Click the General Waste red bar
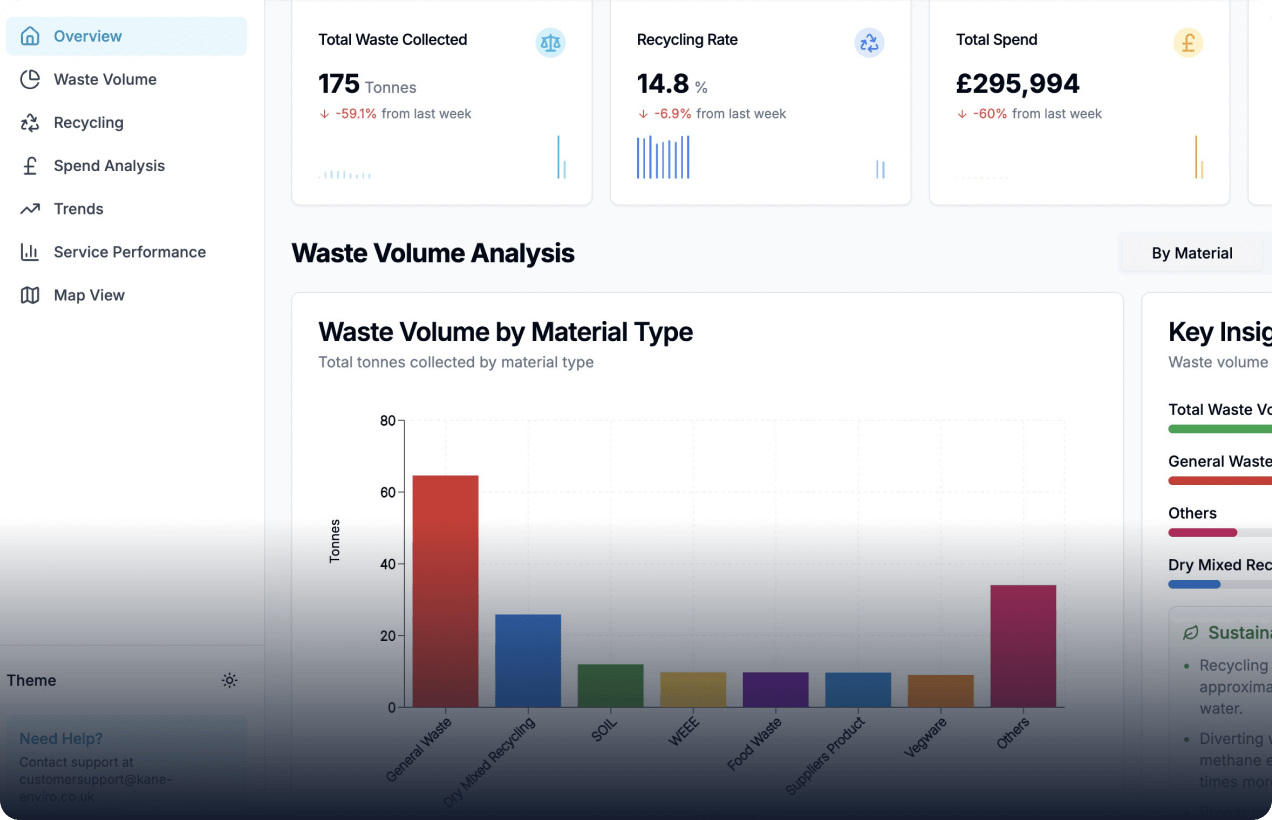Image resolution: width=1272 pixels, height=820 pixels. [x=446, y=591]
